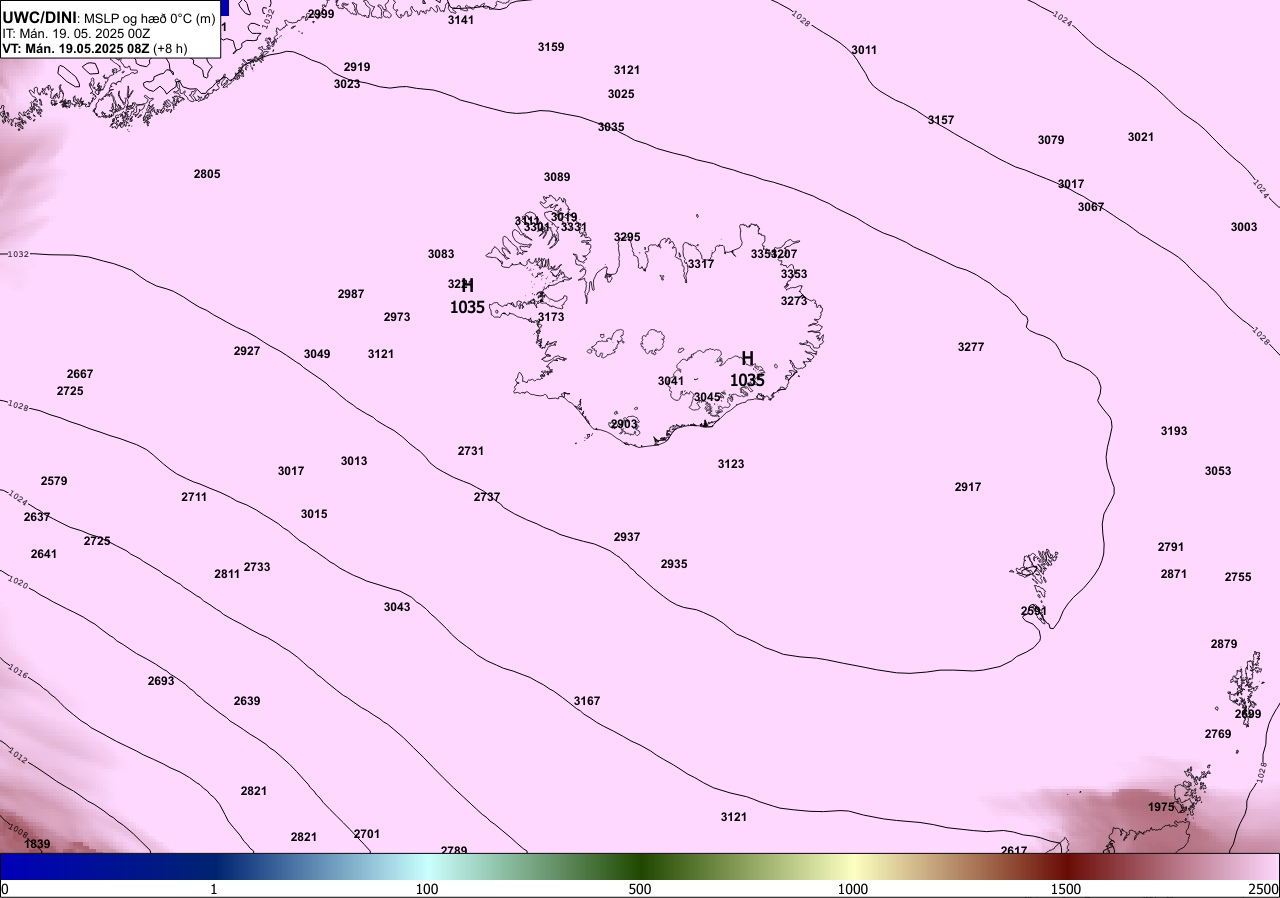Click the 3015 height value

(x=314, y=514)
